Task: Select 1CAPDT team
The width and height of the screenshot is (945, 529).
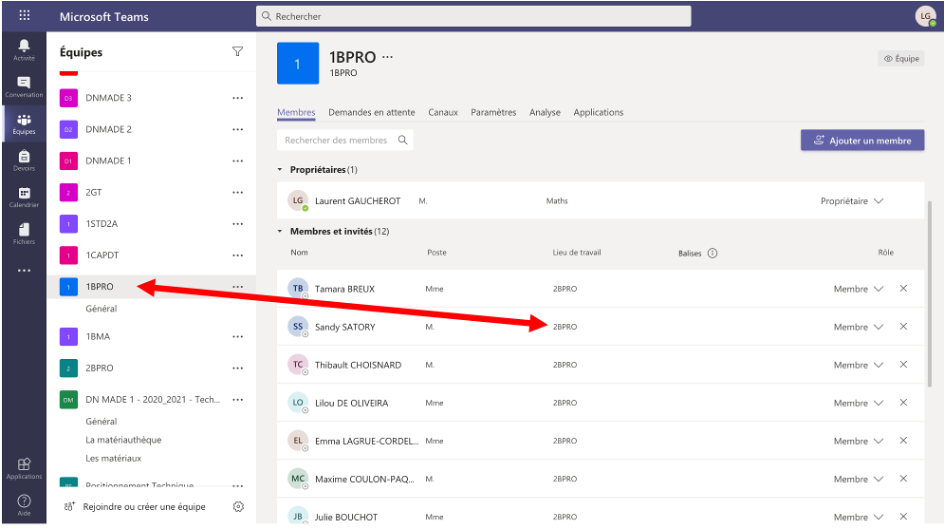Action: tap(102, 255)
